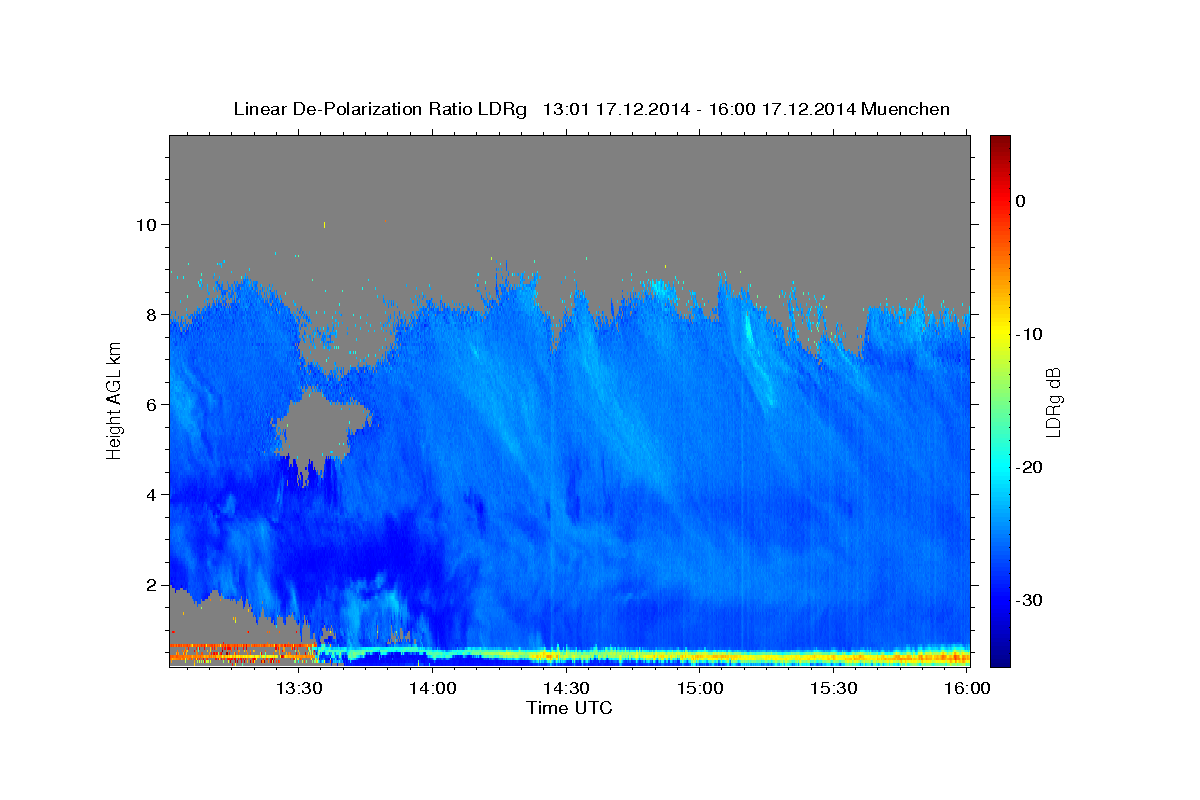The width and height of the screenshot is (1200, 800).
Task: Click the '14:30' time axis label
Action: point(566,689)
